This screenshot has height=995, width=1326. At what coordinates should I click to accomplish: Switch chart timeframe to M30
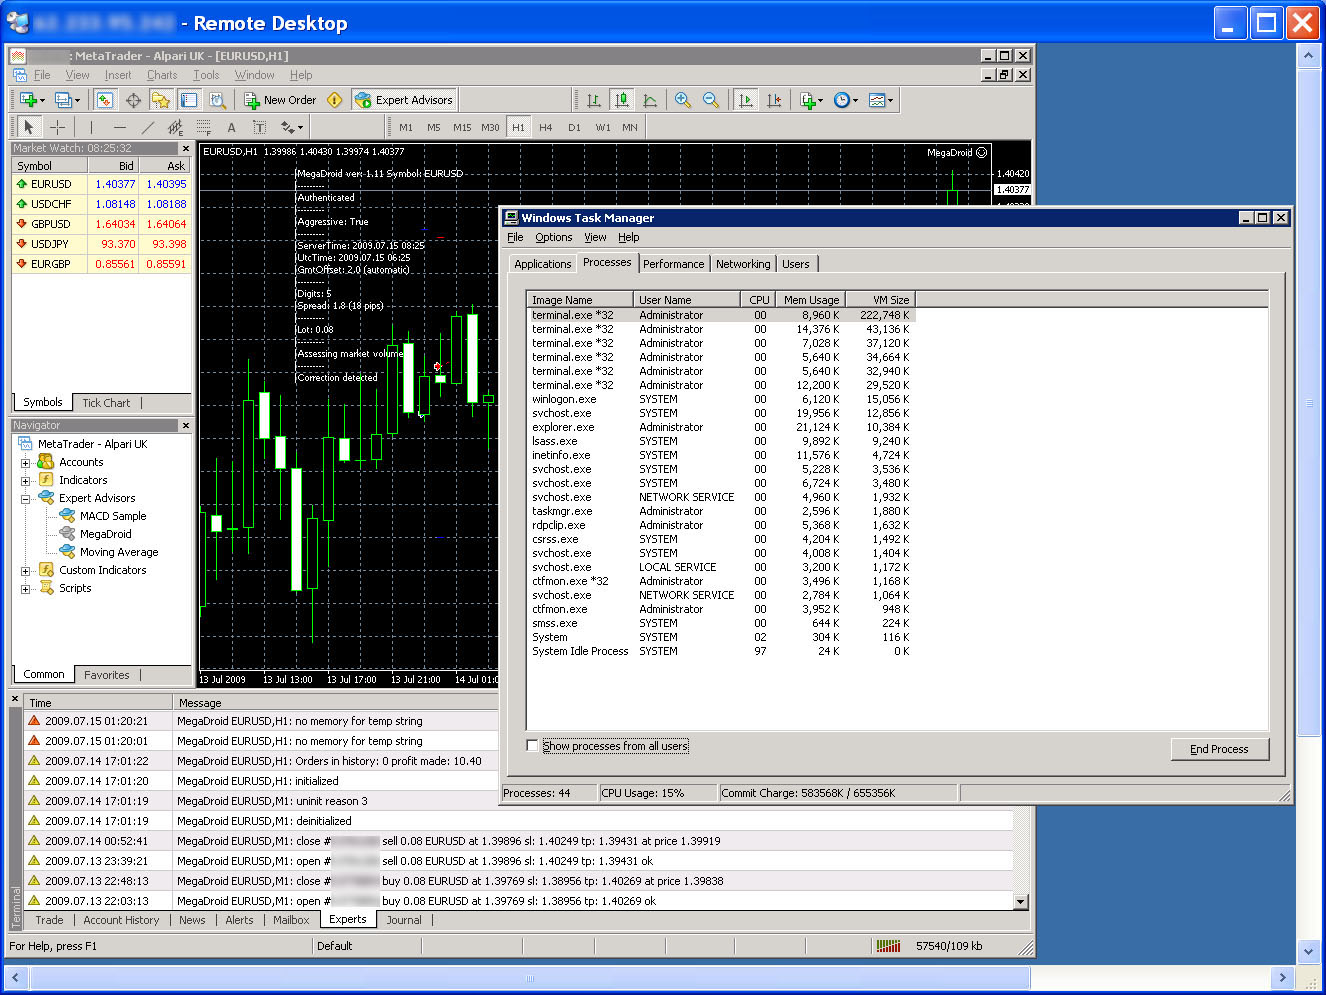click(490, 127)
